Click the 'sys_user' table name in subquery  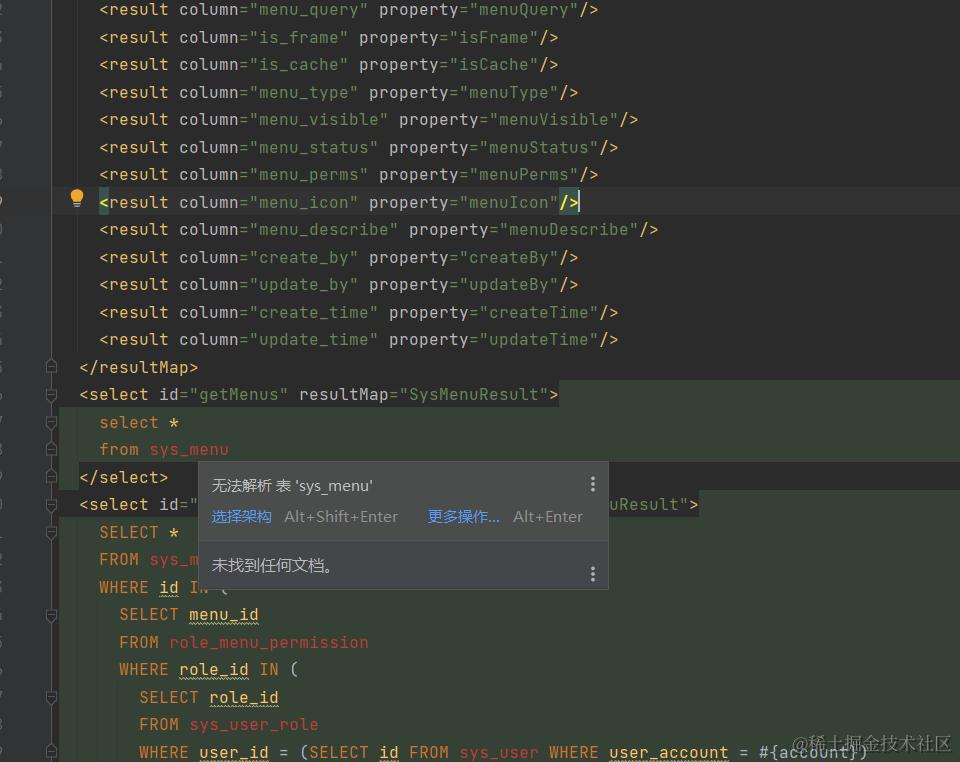coord(499,752)
